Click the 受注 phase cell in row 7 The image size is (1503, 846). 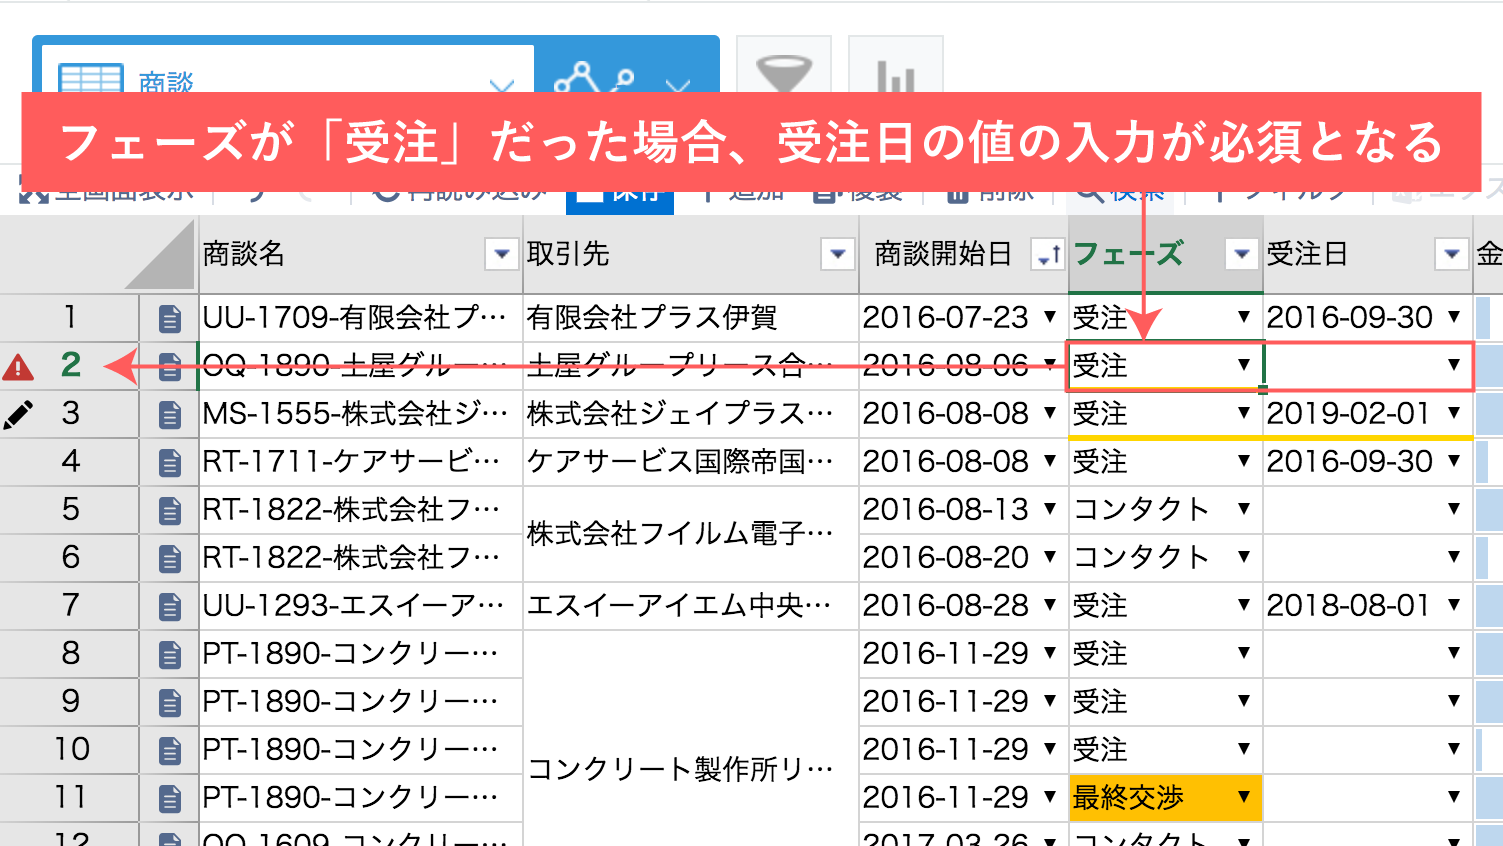[1165, 606]
